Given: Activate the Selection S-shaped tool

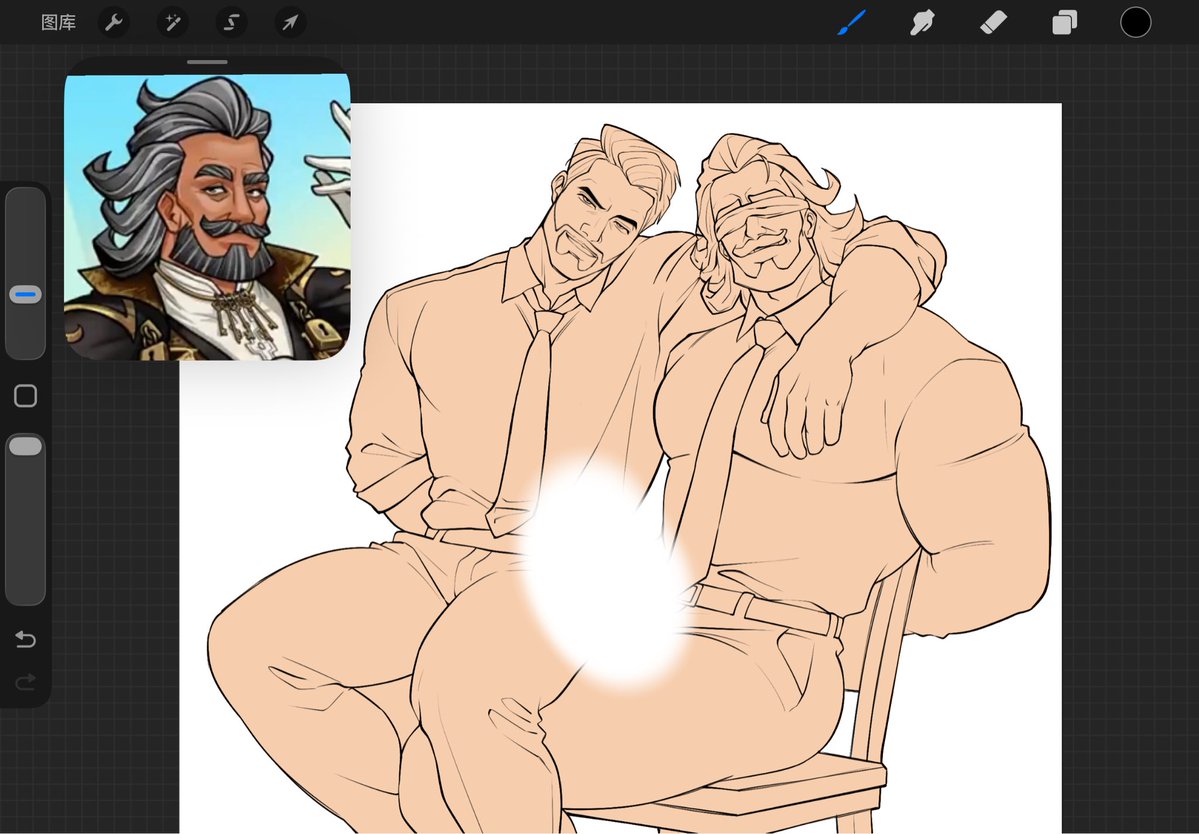Looking at the screenshot, I should click(231, 23).
